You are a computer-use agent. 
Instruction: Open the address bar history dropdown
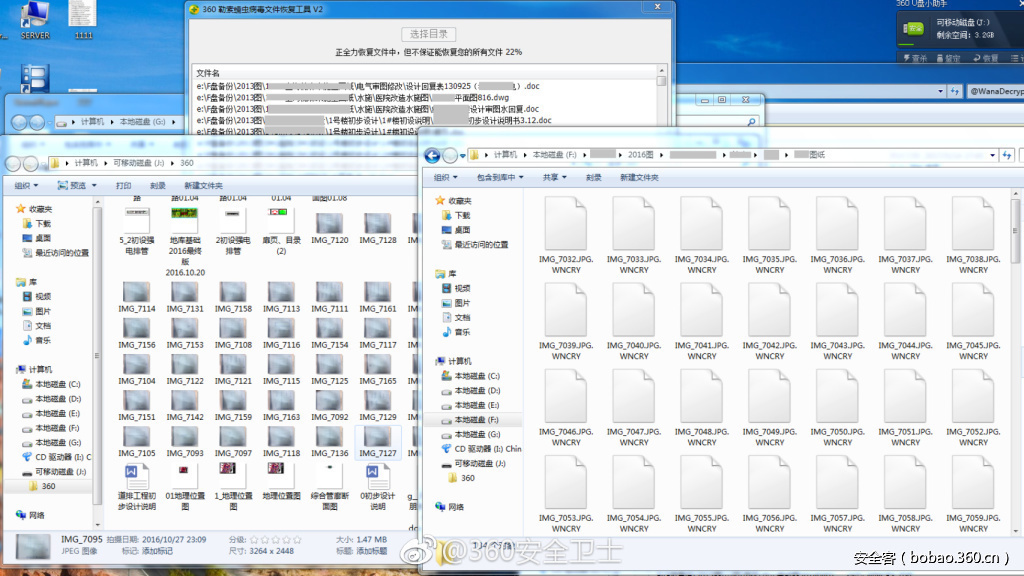pos(992,156)
